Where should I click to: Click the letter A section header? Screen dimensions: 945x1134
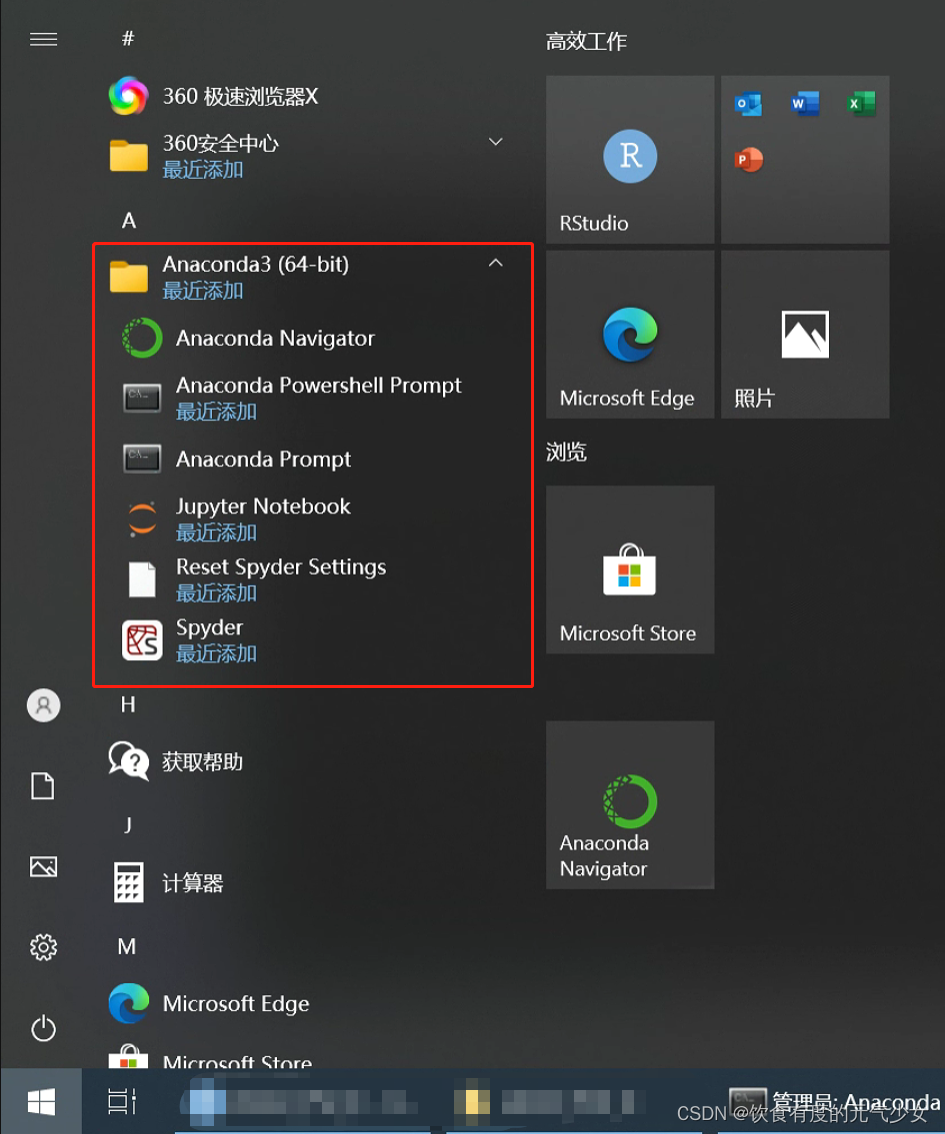click(x=129, y=221)
